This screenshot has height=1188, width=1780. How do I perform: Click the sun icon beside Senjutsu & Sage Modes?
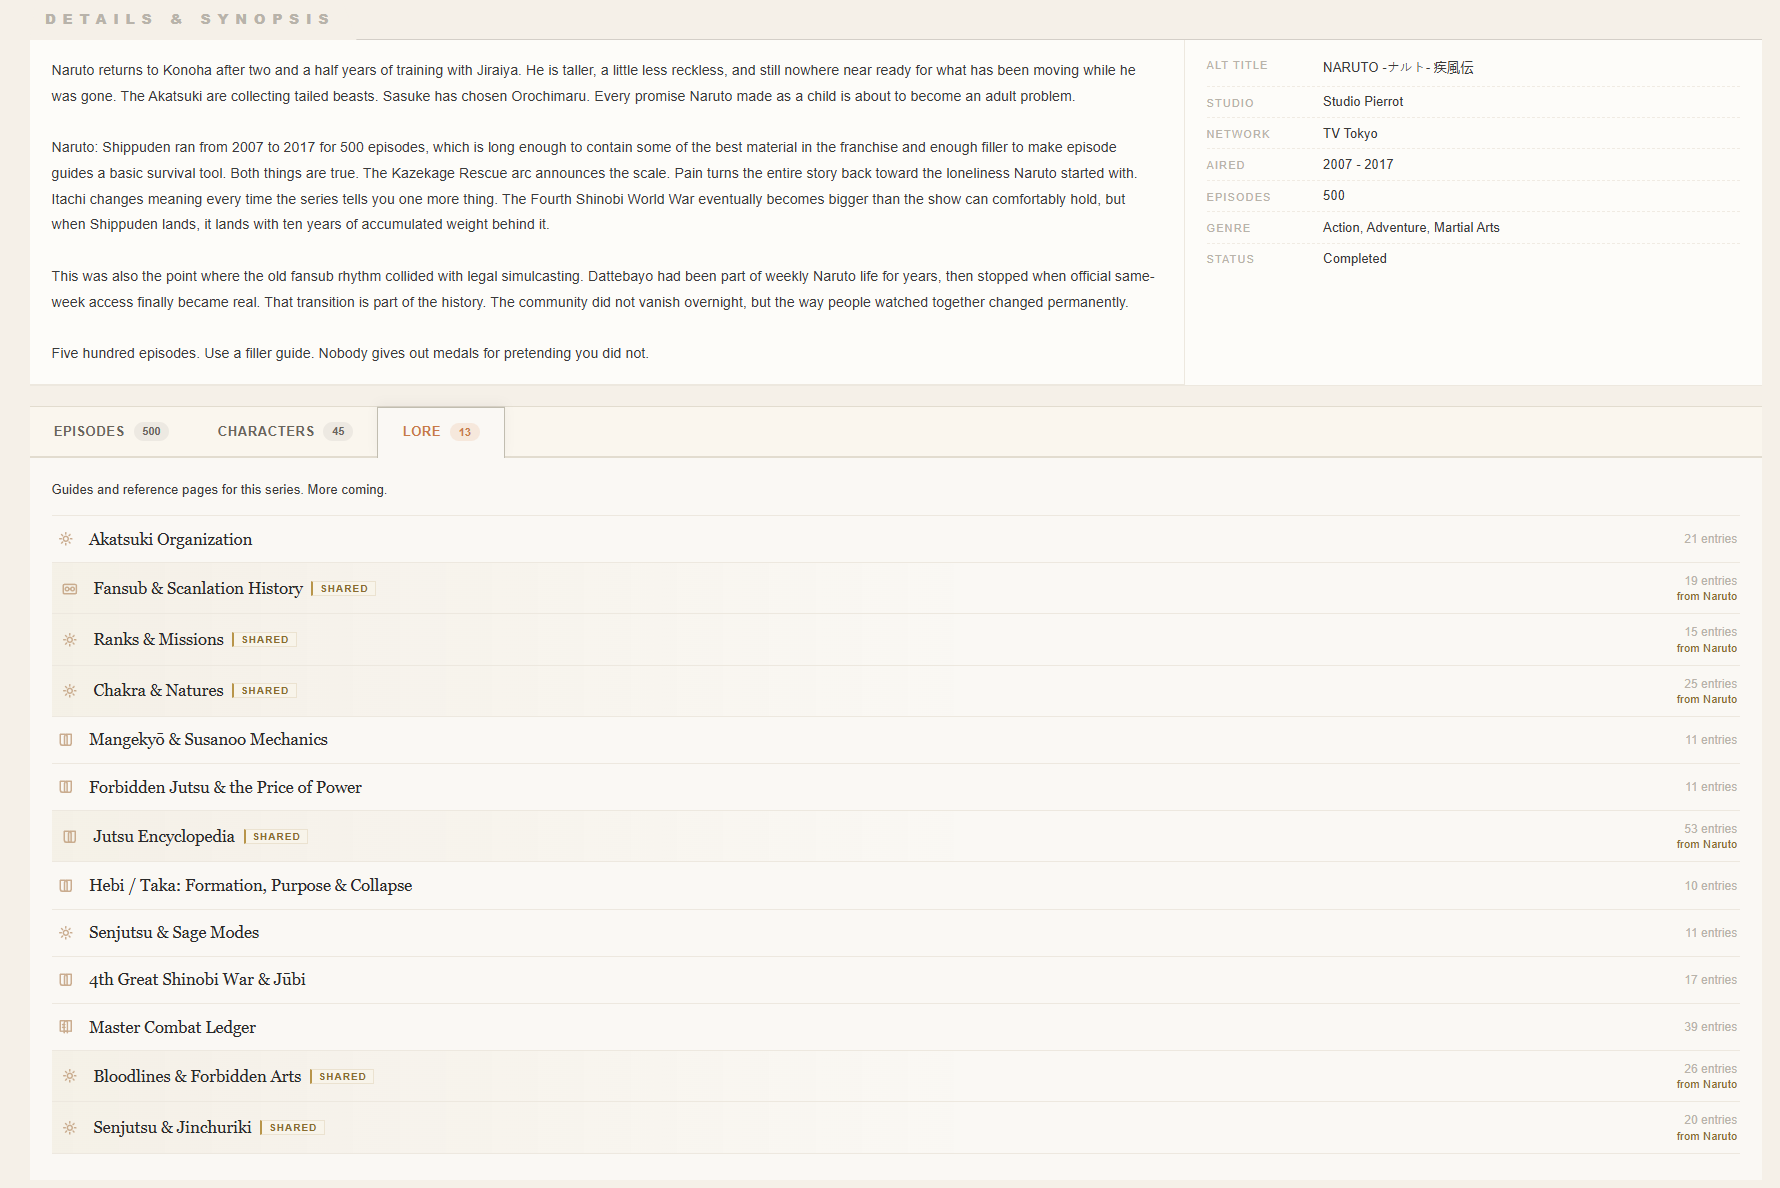click(x=66, y=933)
